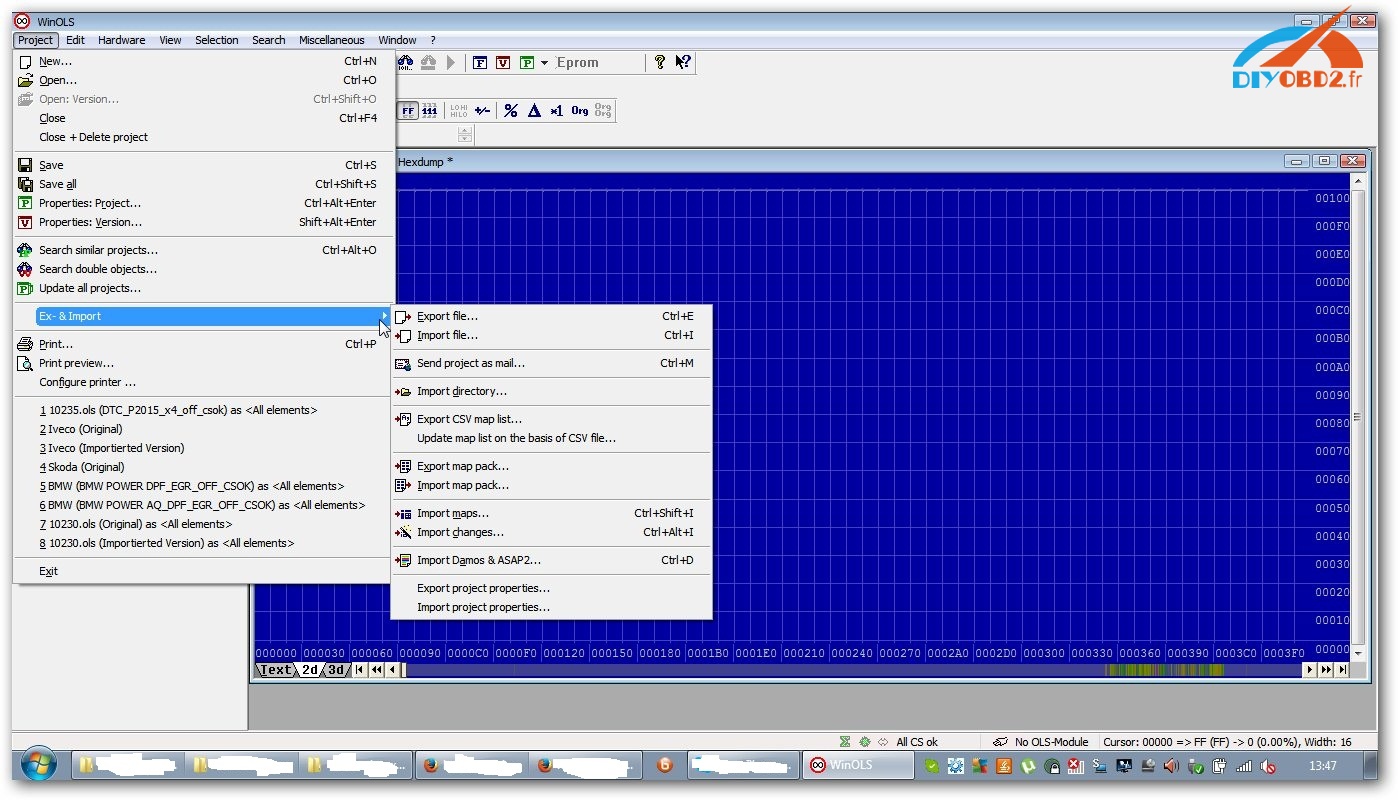The image size is (1398, 800).
Task: Click the Hexdump vertical scrollbar
Action: pos(1357,417)
